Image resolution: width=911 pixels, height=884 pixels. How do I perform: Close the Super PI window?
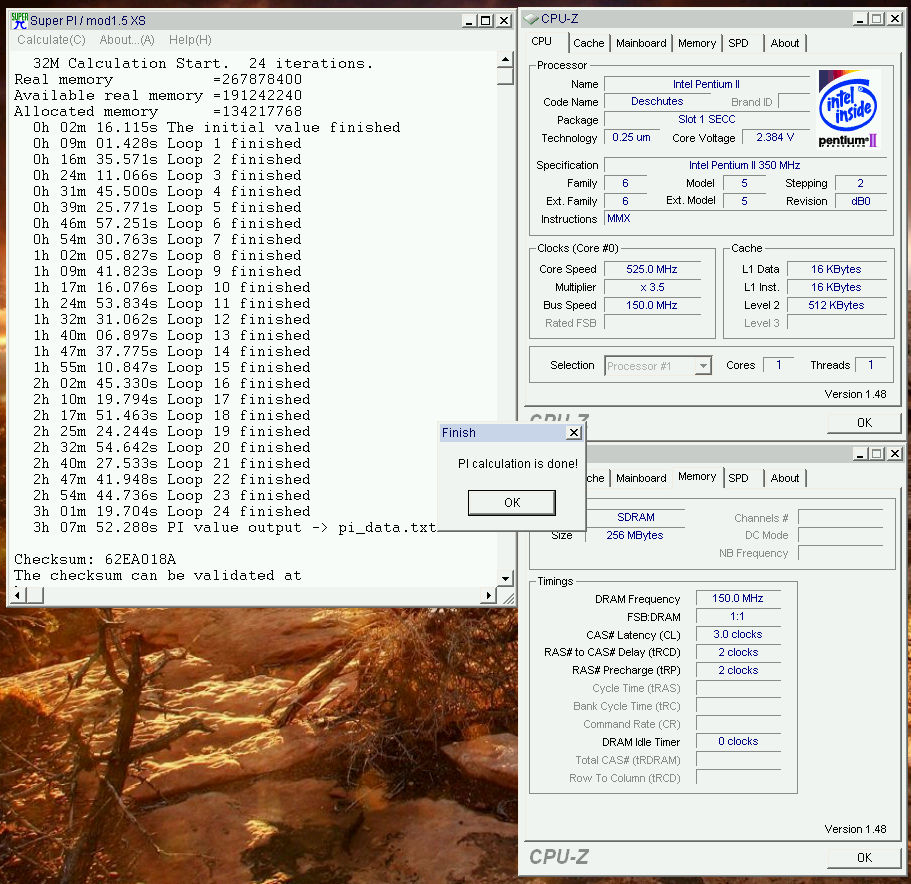pos(504,21)
